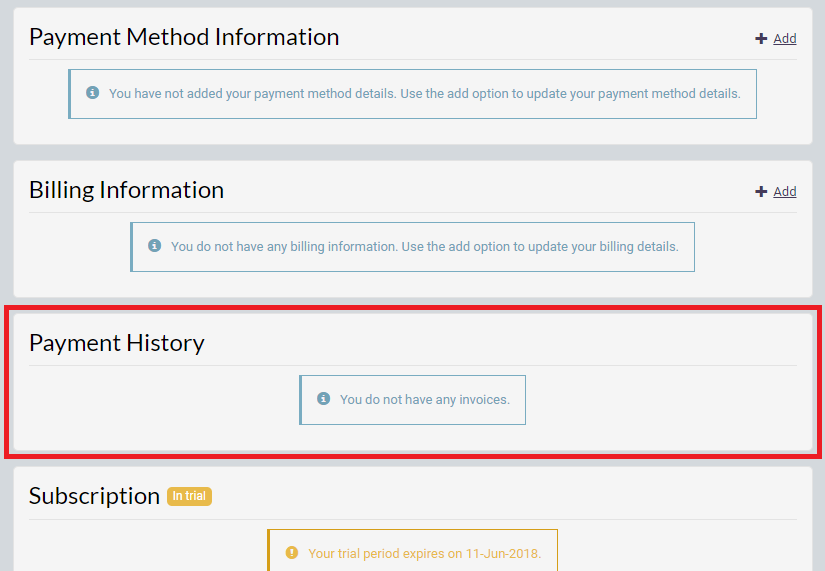825x571 pixels.
Task: Click 'Use the add option' payment method sentence
Action: [x=570, y=94]
